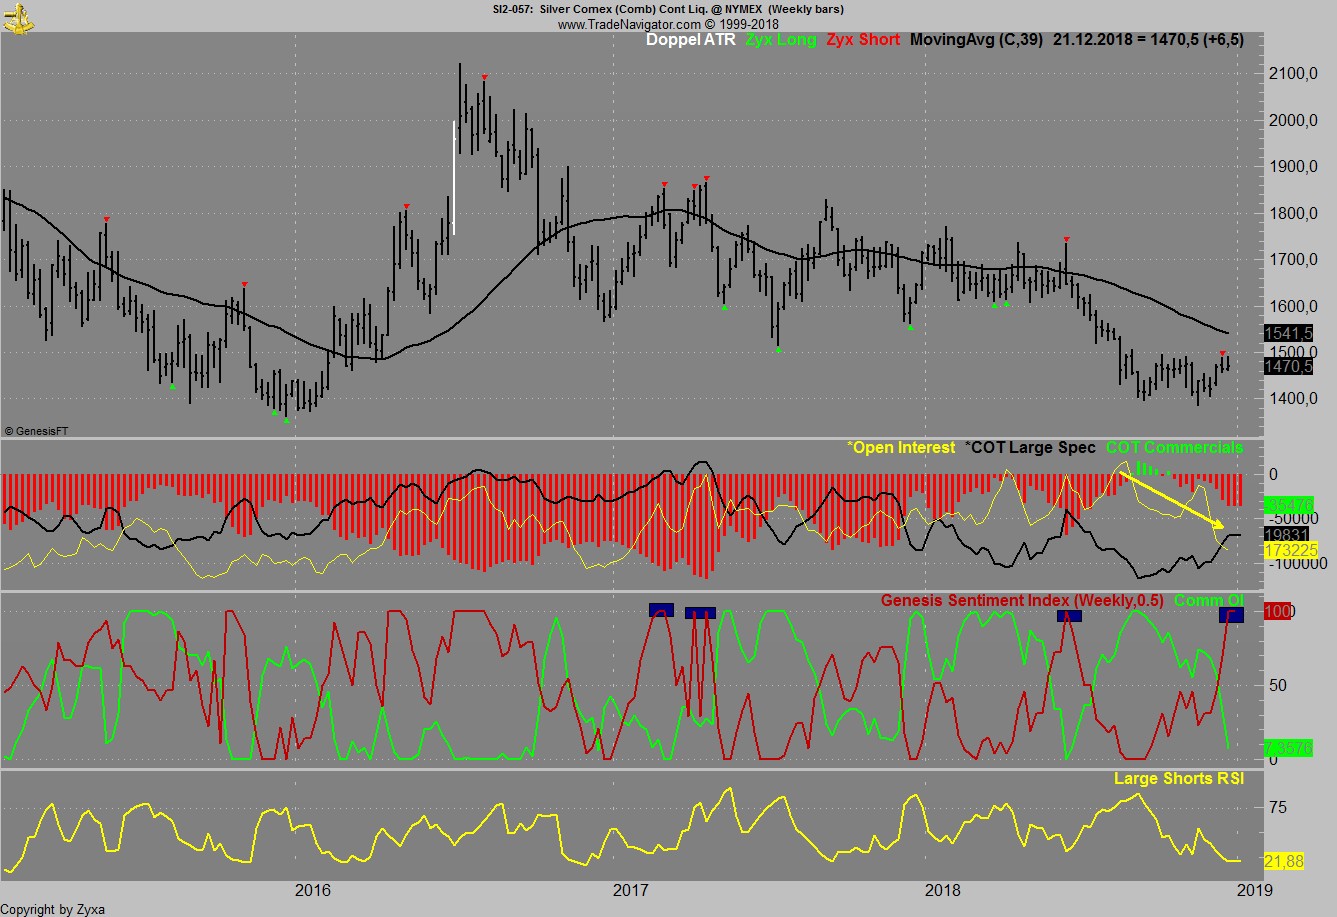Select the Open Interest legend label
Screen dimensions: 1337x917
(900, 448)
